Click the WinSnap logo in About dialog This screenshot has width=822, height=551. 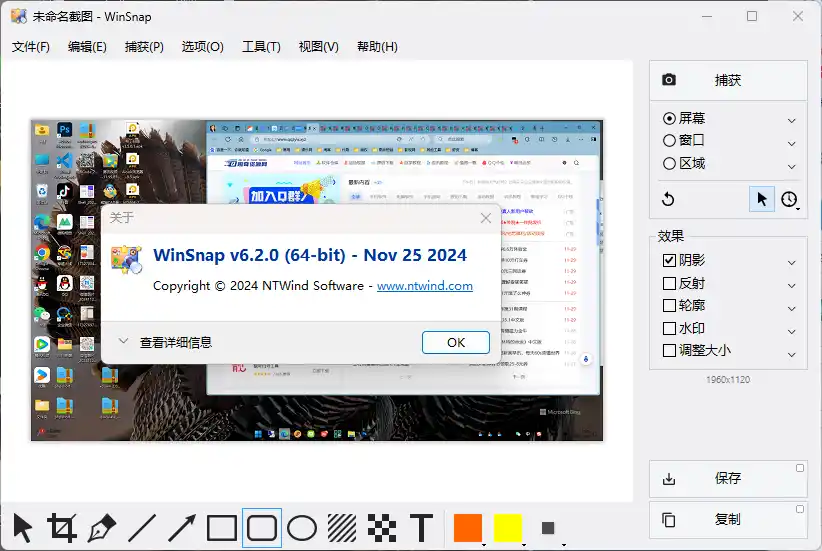[126, 260]
